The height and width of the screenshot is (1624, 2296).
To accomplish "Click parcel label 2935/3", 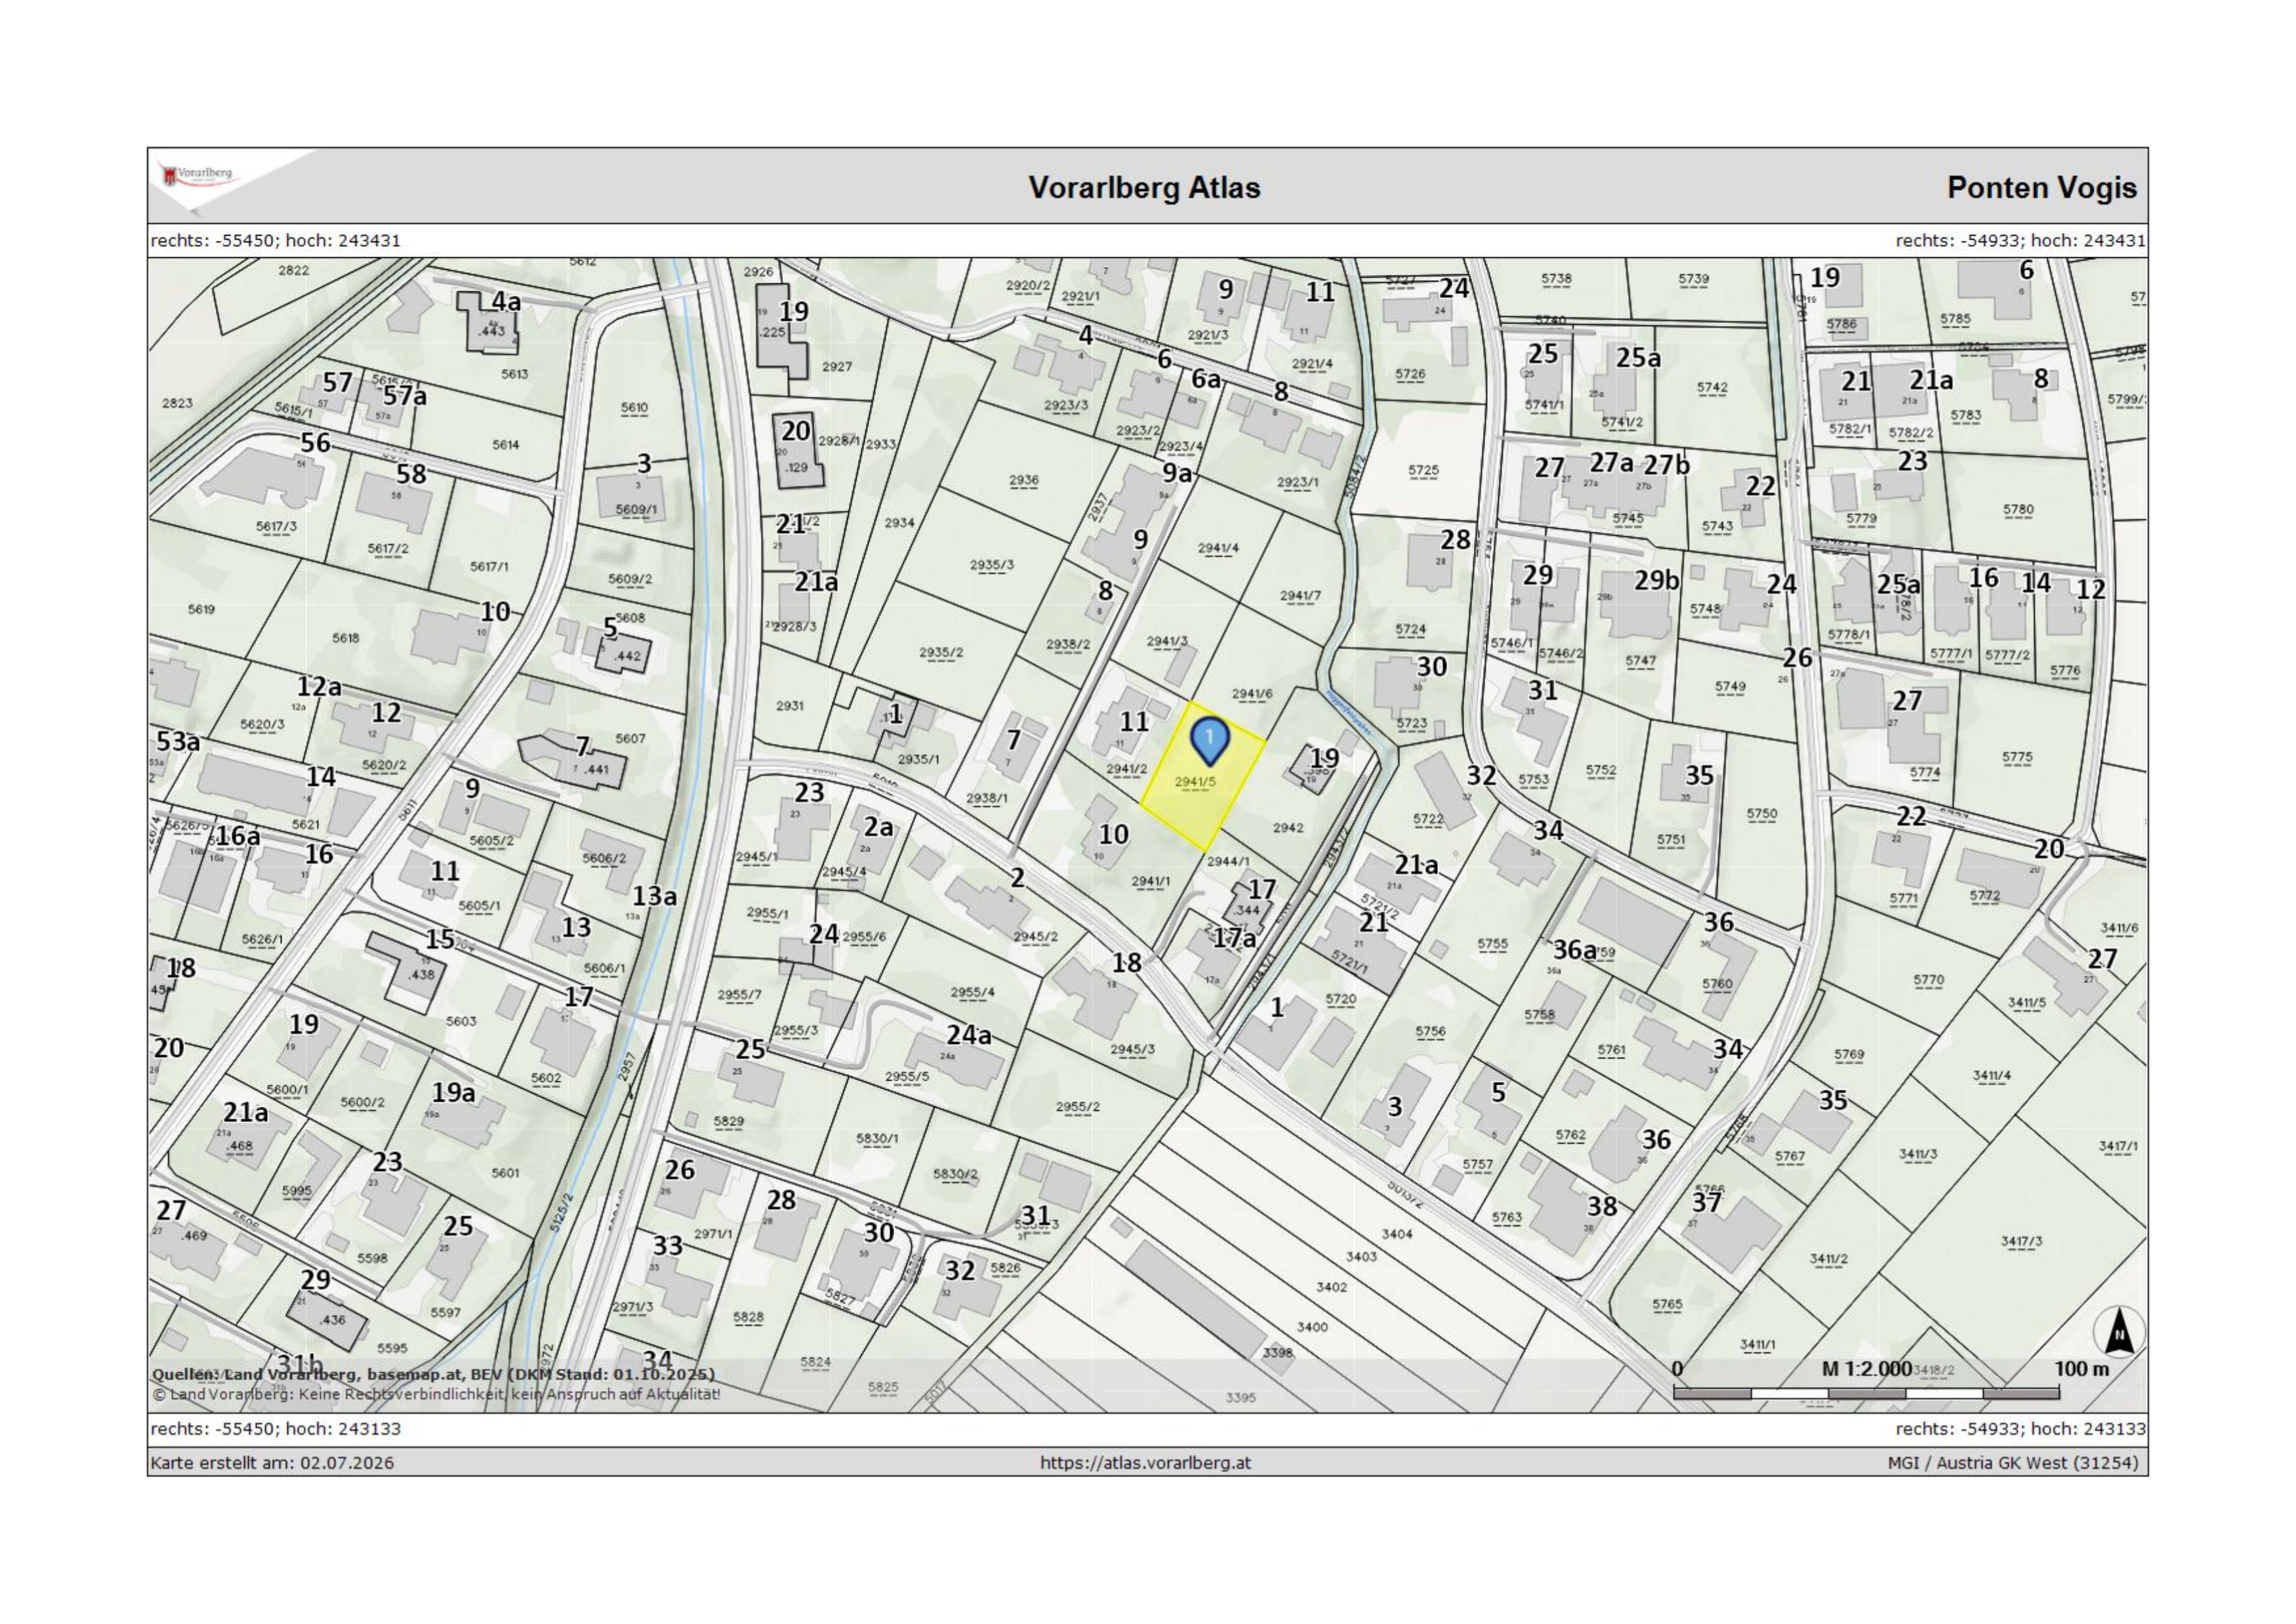I will pos(991,565).
